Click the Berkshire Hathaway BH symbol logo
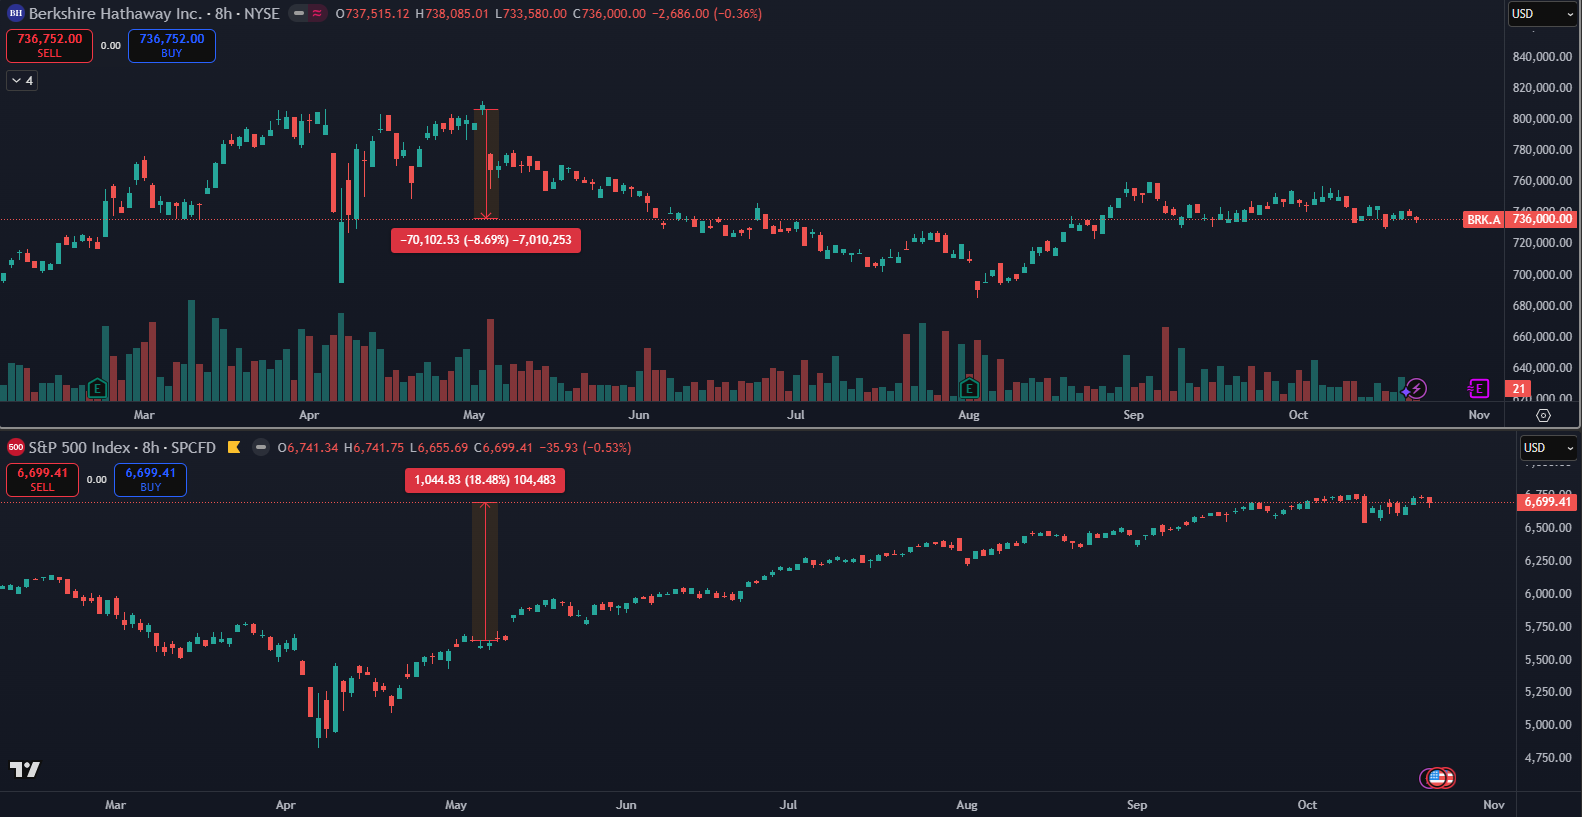 (x=16, y=14)
